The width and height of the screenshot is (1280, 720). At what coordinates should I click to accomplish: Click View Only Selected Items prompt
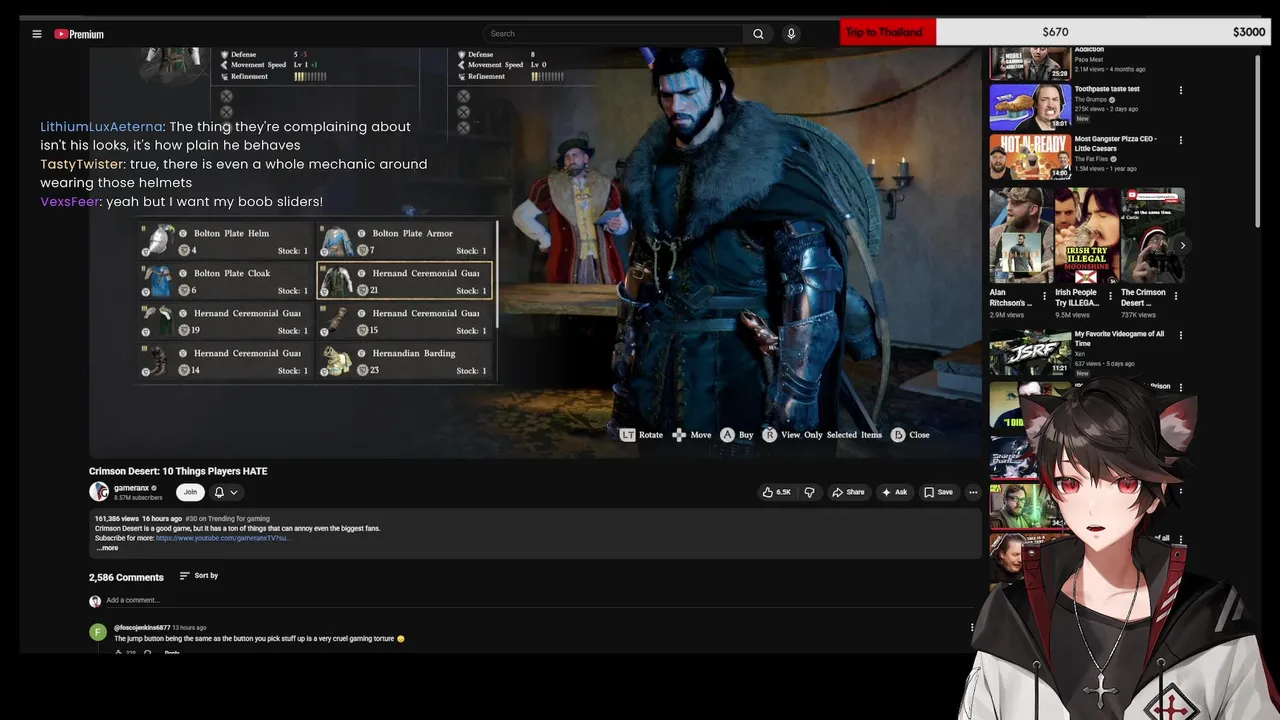(x=822, y=435)
